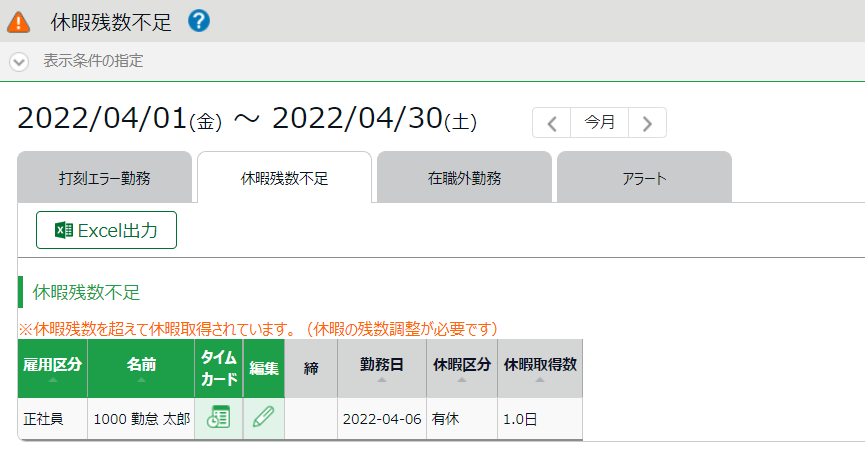Switch to 打刻エラー勤務 tab
This screenshot has width=865, height=465.
[105, 177]
